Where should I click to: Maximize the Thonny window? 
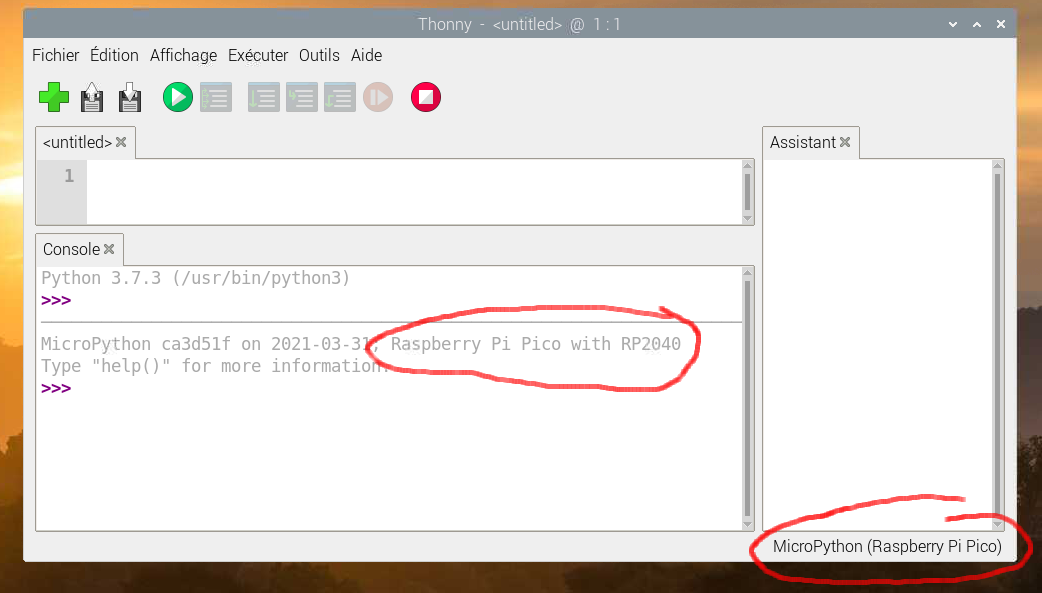point(977,24)
